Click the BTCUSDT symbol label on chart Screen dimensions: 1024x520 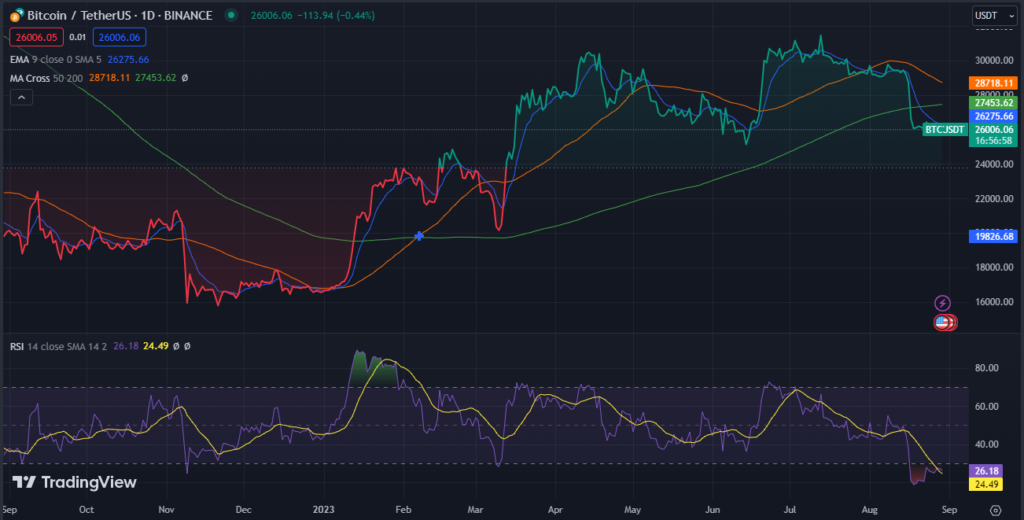945,129
